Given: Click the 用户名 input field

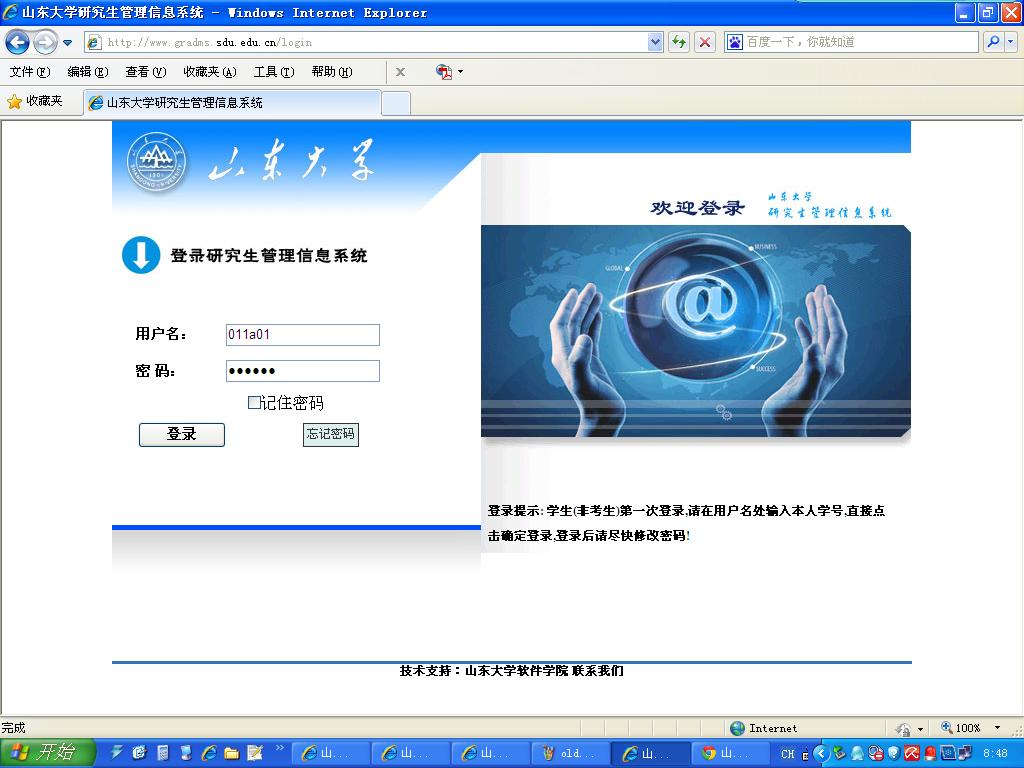Looking at the screenshot, I should pos(303,335).
